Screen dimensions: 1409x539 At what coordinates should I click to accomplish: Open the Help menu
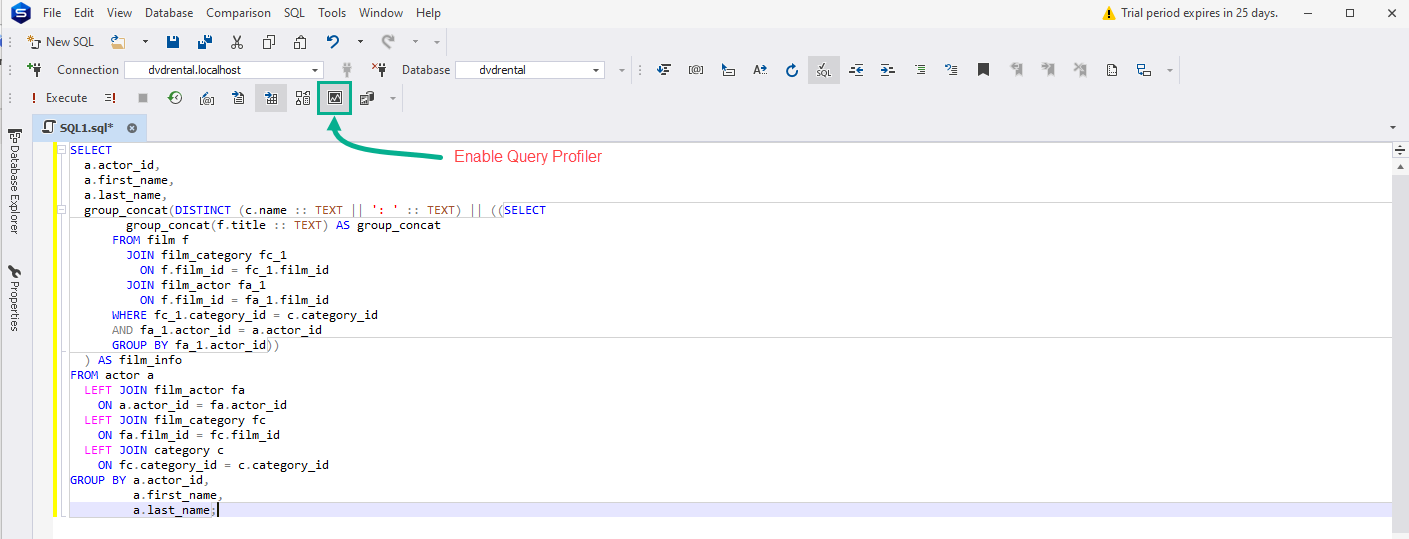pos(428,13)
